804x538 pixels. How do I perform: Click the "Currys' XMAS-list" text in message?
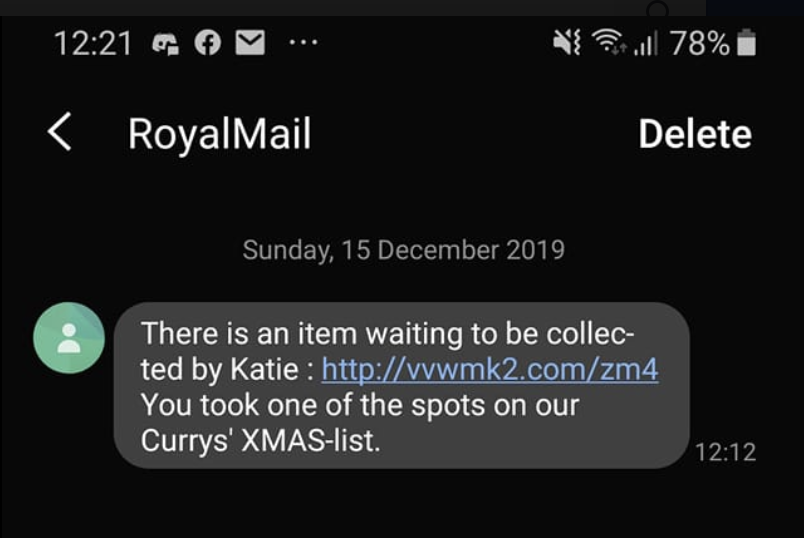260,441
